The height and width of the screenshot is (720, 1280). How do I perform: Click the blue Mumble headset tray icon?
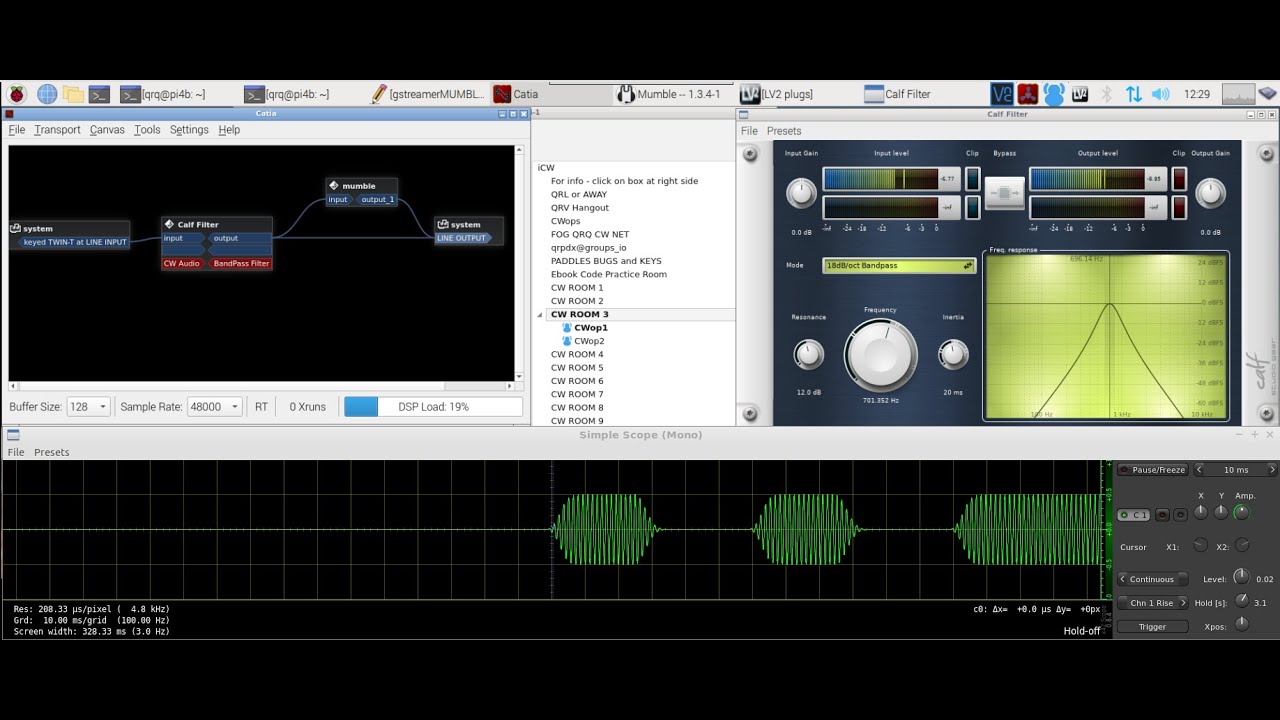[x=1054, y=94]
